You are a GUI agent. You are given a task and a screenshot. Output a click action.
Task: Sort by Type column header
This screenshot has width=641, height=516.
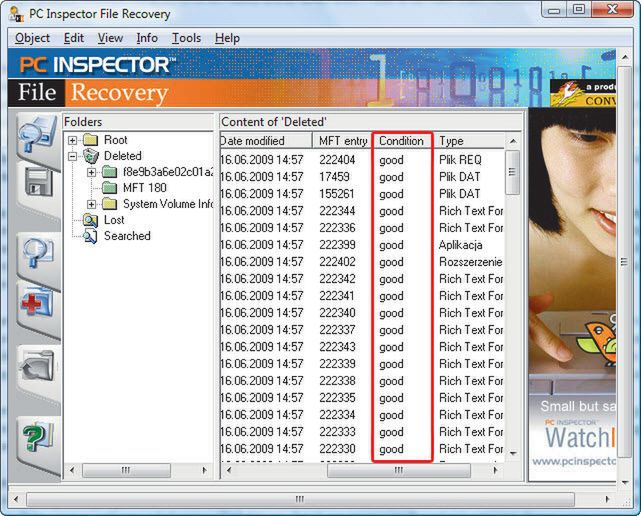pos(468,141)
